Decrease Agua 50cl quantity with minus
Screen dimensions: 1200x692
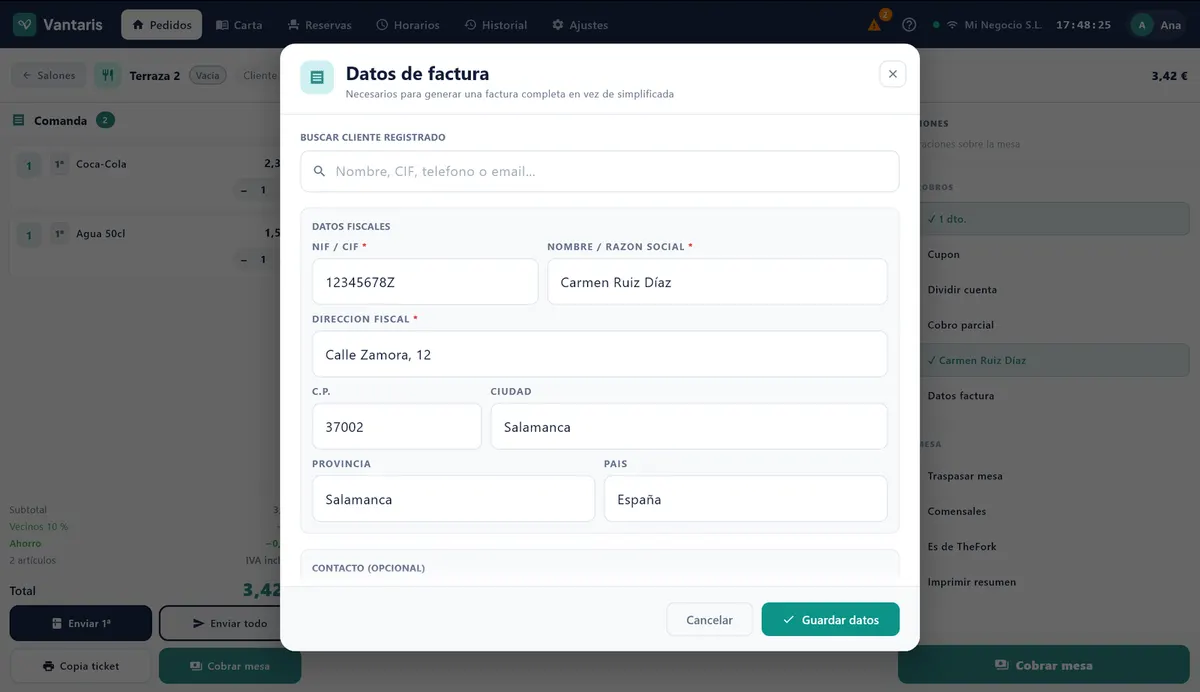(x=244, y=260)
